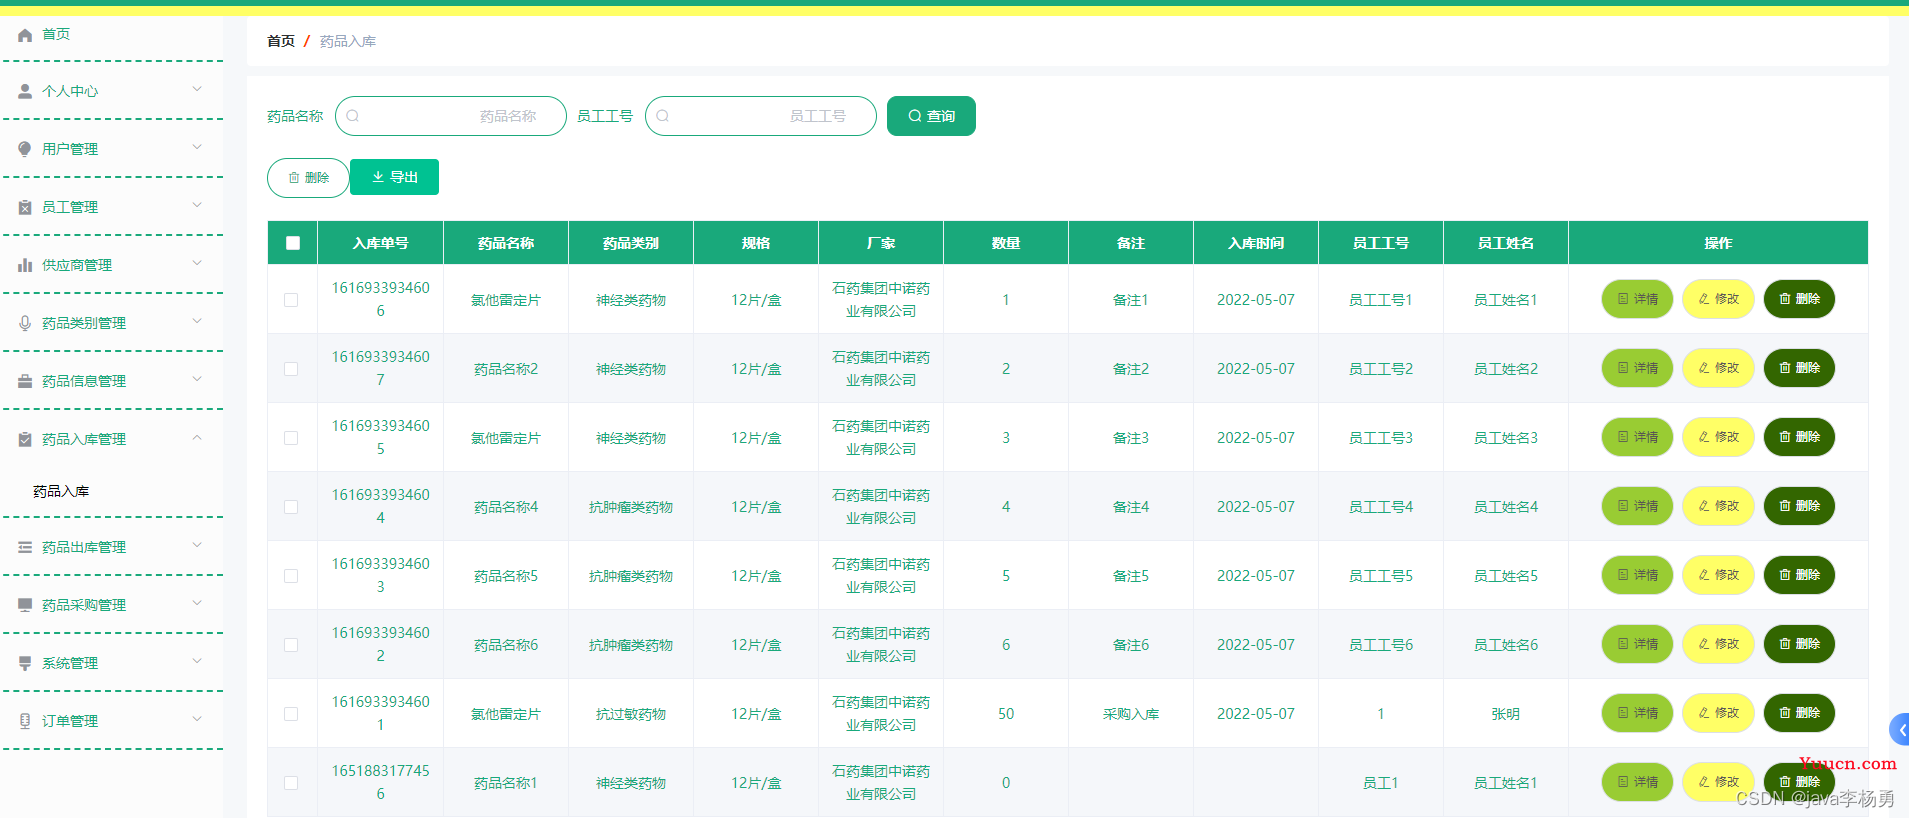The image size is (1909, 818).
Task: Expand the 药品采购管理 menu chevron
Action: click(197, 603)
